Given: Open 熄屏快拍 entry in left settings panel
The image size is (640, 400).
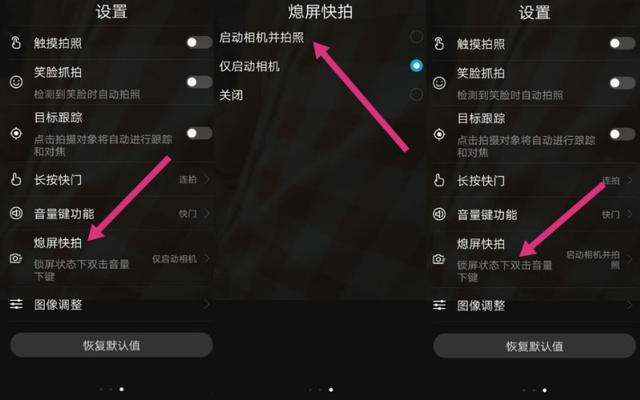Looking at the screenshot, I should coord(110,259).
